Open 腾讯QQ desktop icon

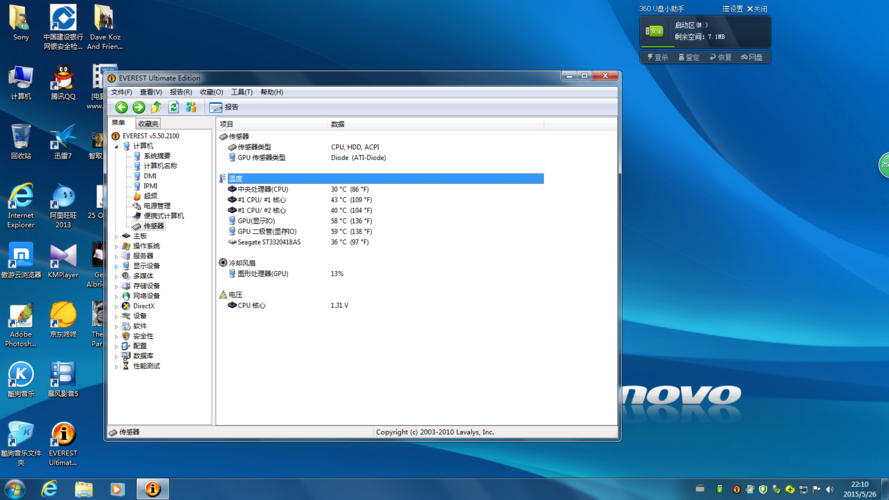[63, 83]
